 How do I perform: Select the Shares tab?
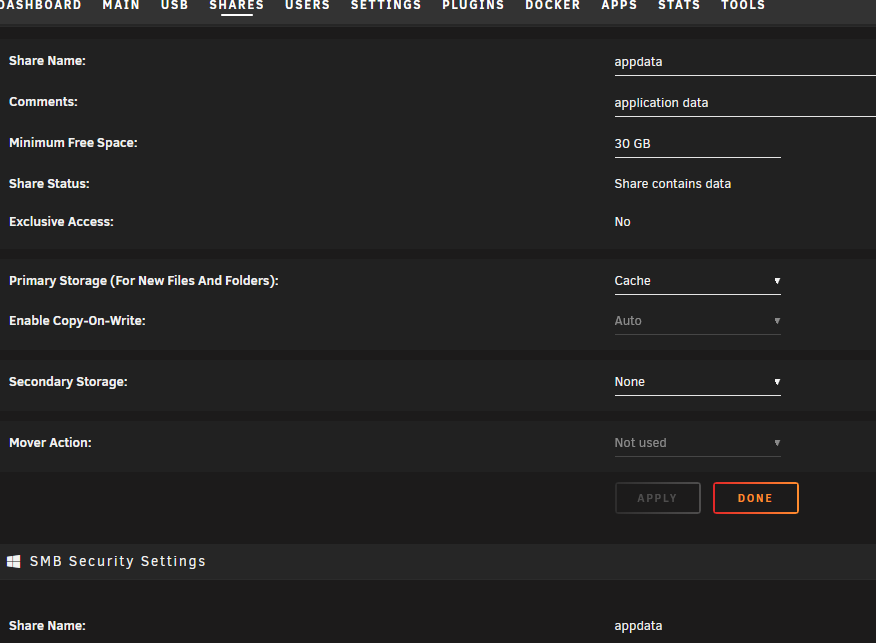[236, 6]
